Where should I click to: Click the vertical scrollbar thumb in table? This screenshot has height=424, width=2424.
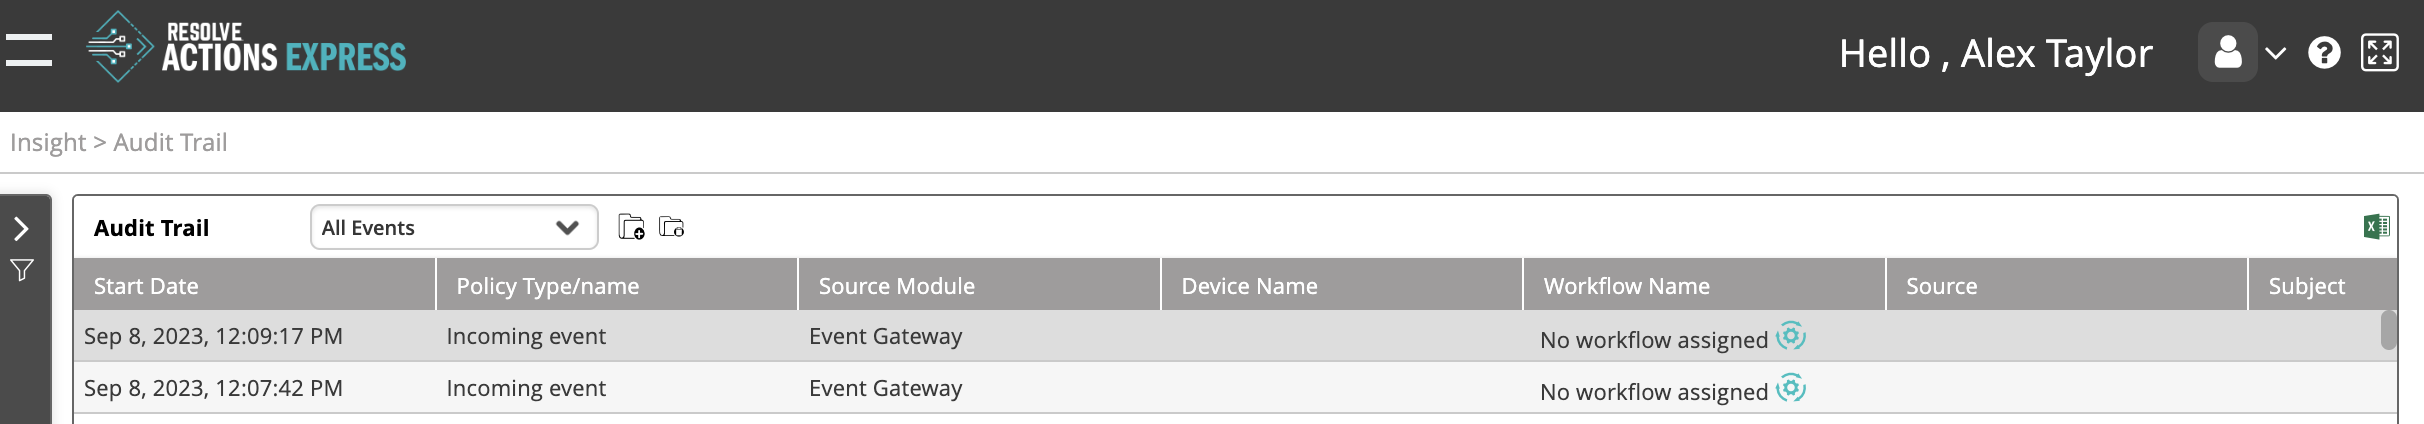(x=2388, y=330)
